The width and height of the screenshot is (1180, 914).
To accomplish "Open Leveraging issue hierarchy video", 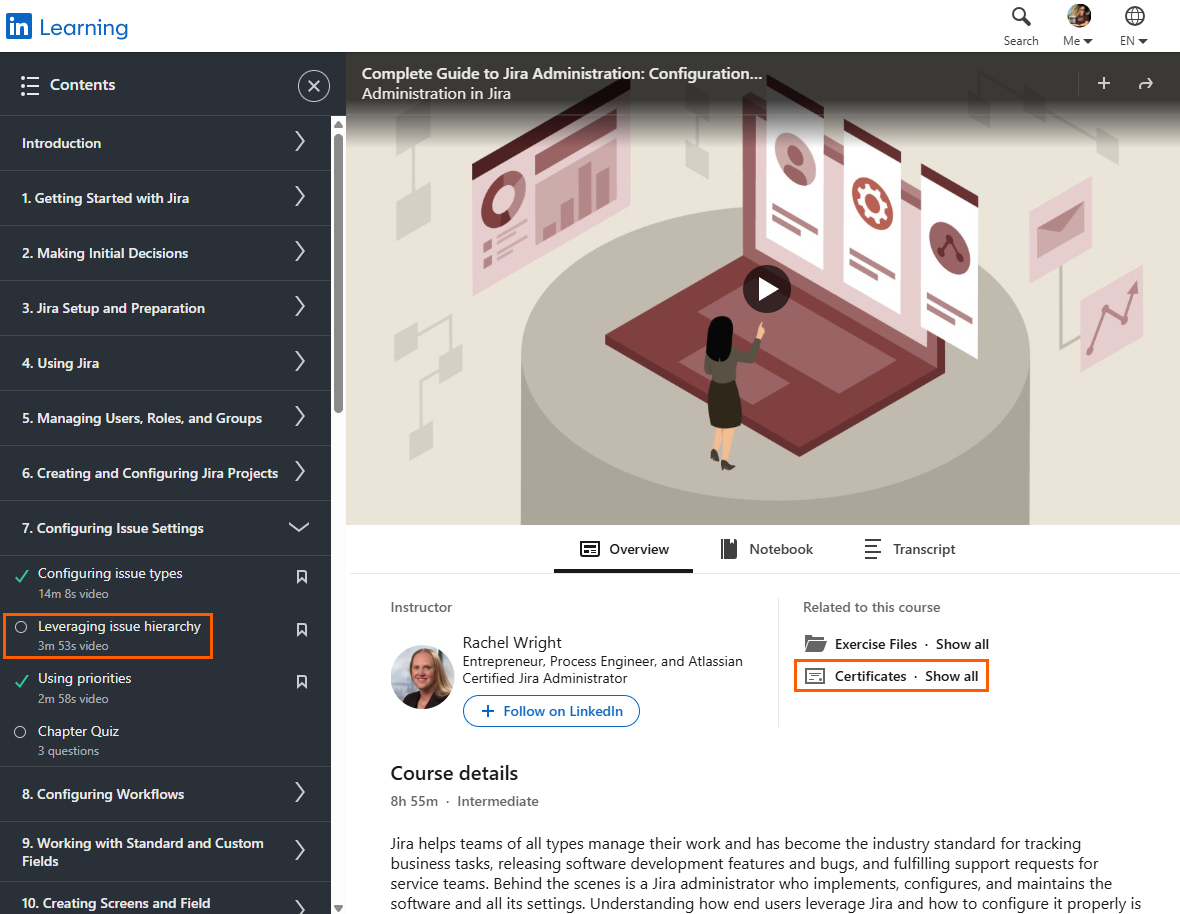I will pyautogui.click(x=119, y=635).
